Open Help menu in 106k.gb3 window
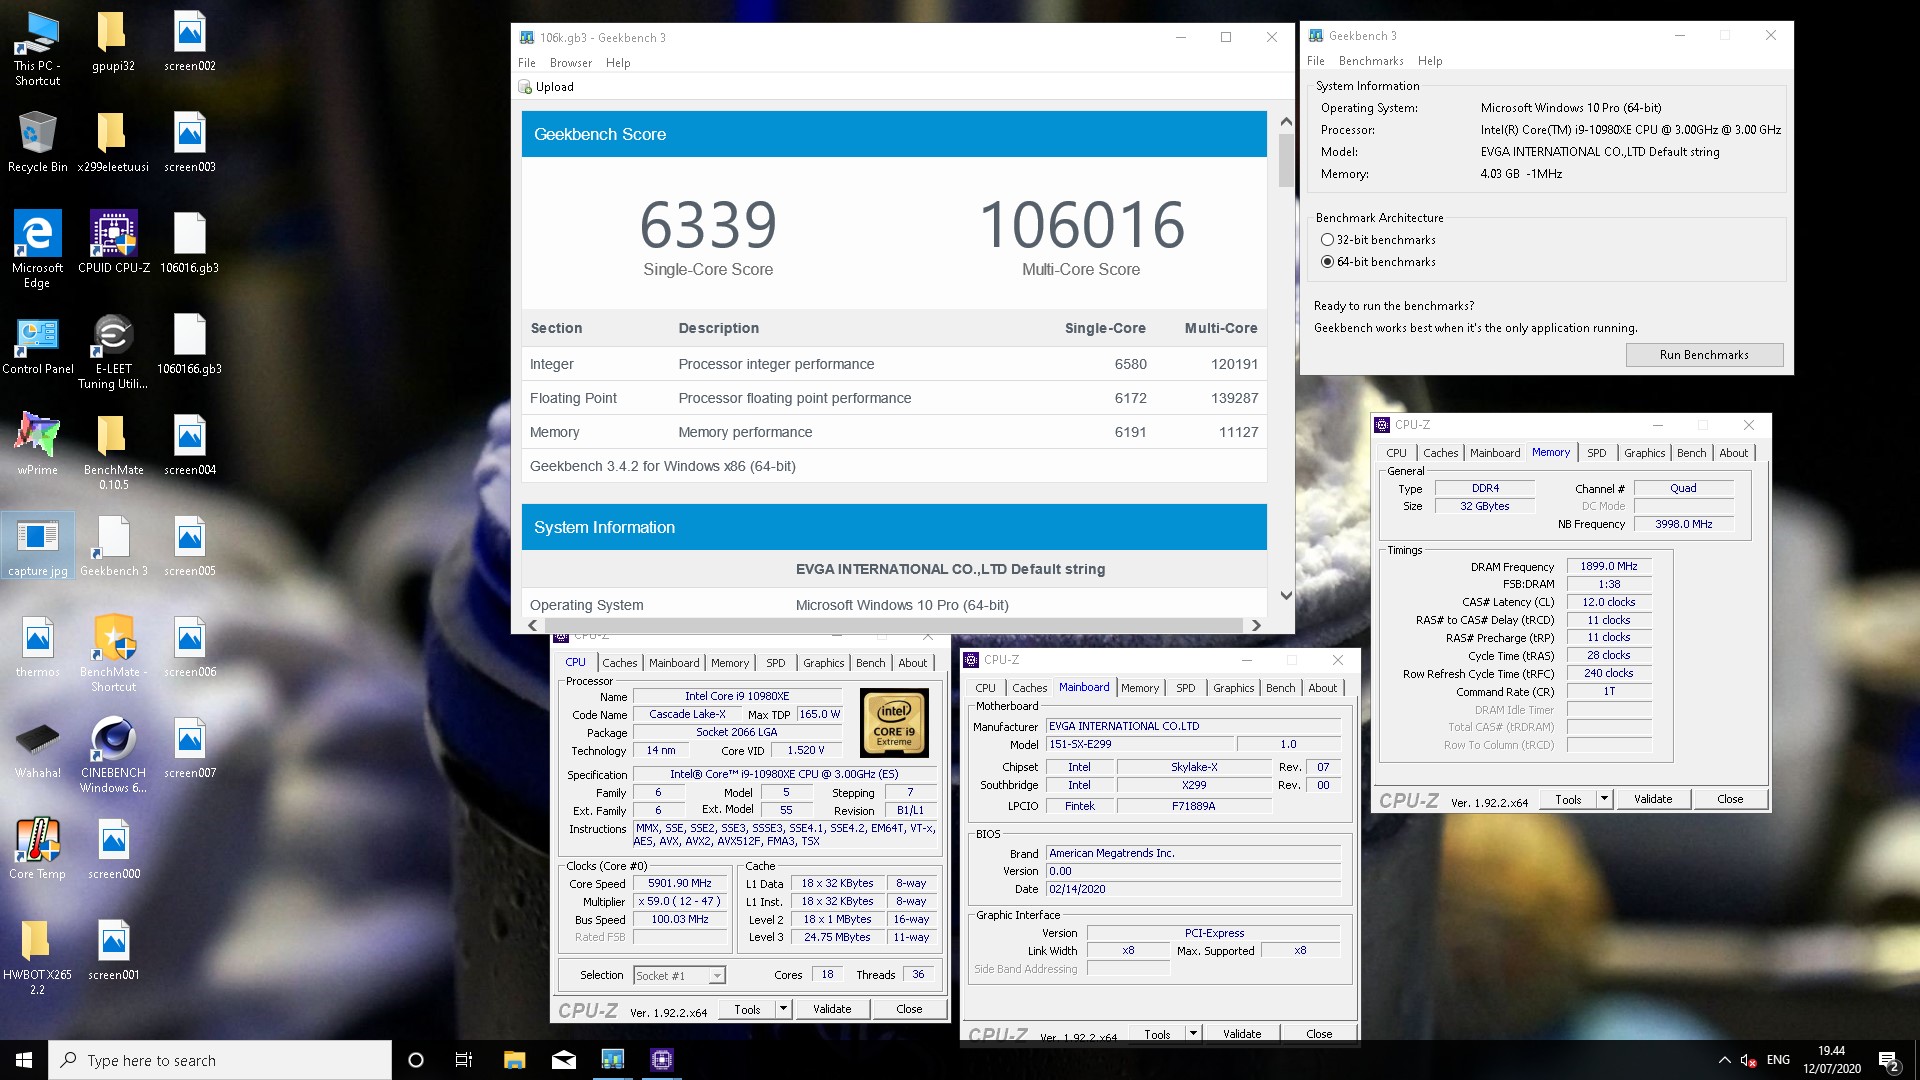 (x=618, y=63)
